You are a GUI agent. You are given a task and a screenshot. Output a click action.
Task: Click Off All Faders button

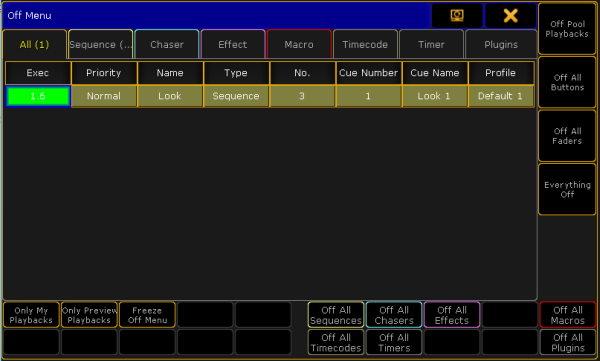567,136
